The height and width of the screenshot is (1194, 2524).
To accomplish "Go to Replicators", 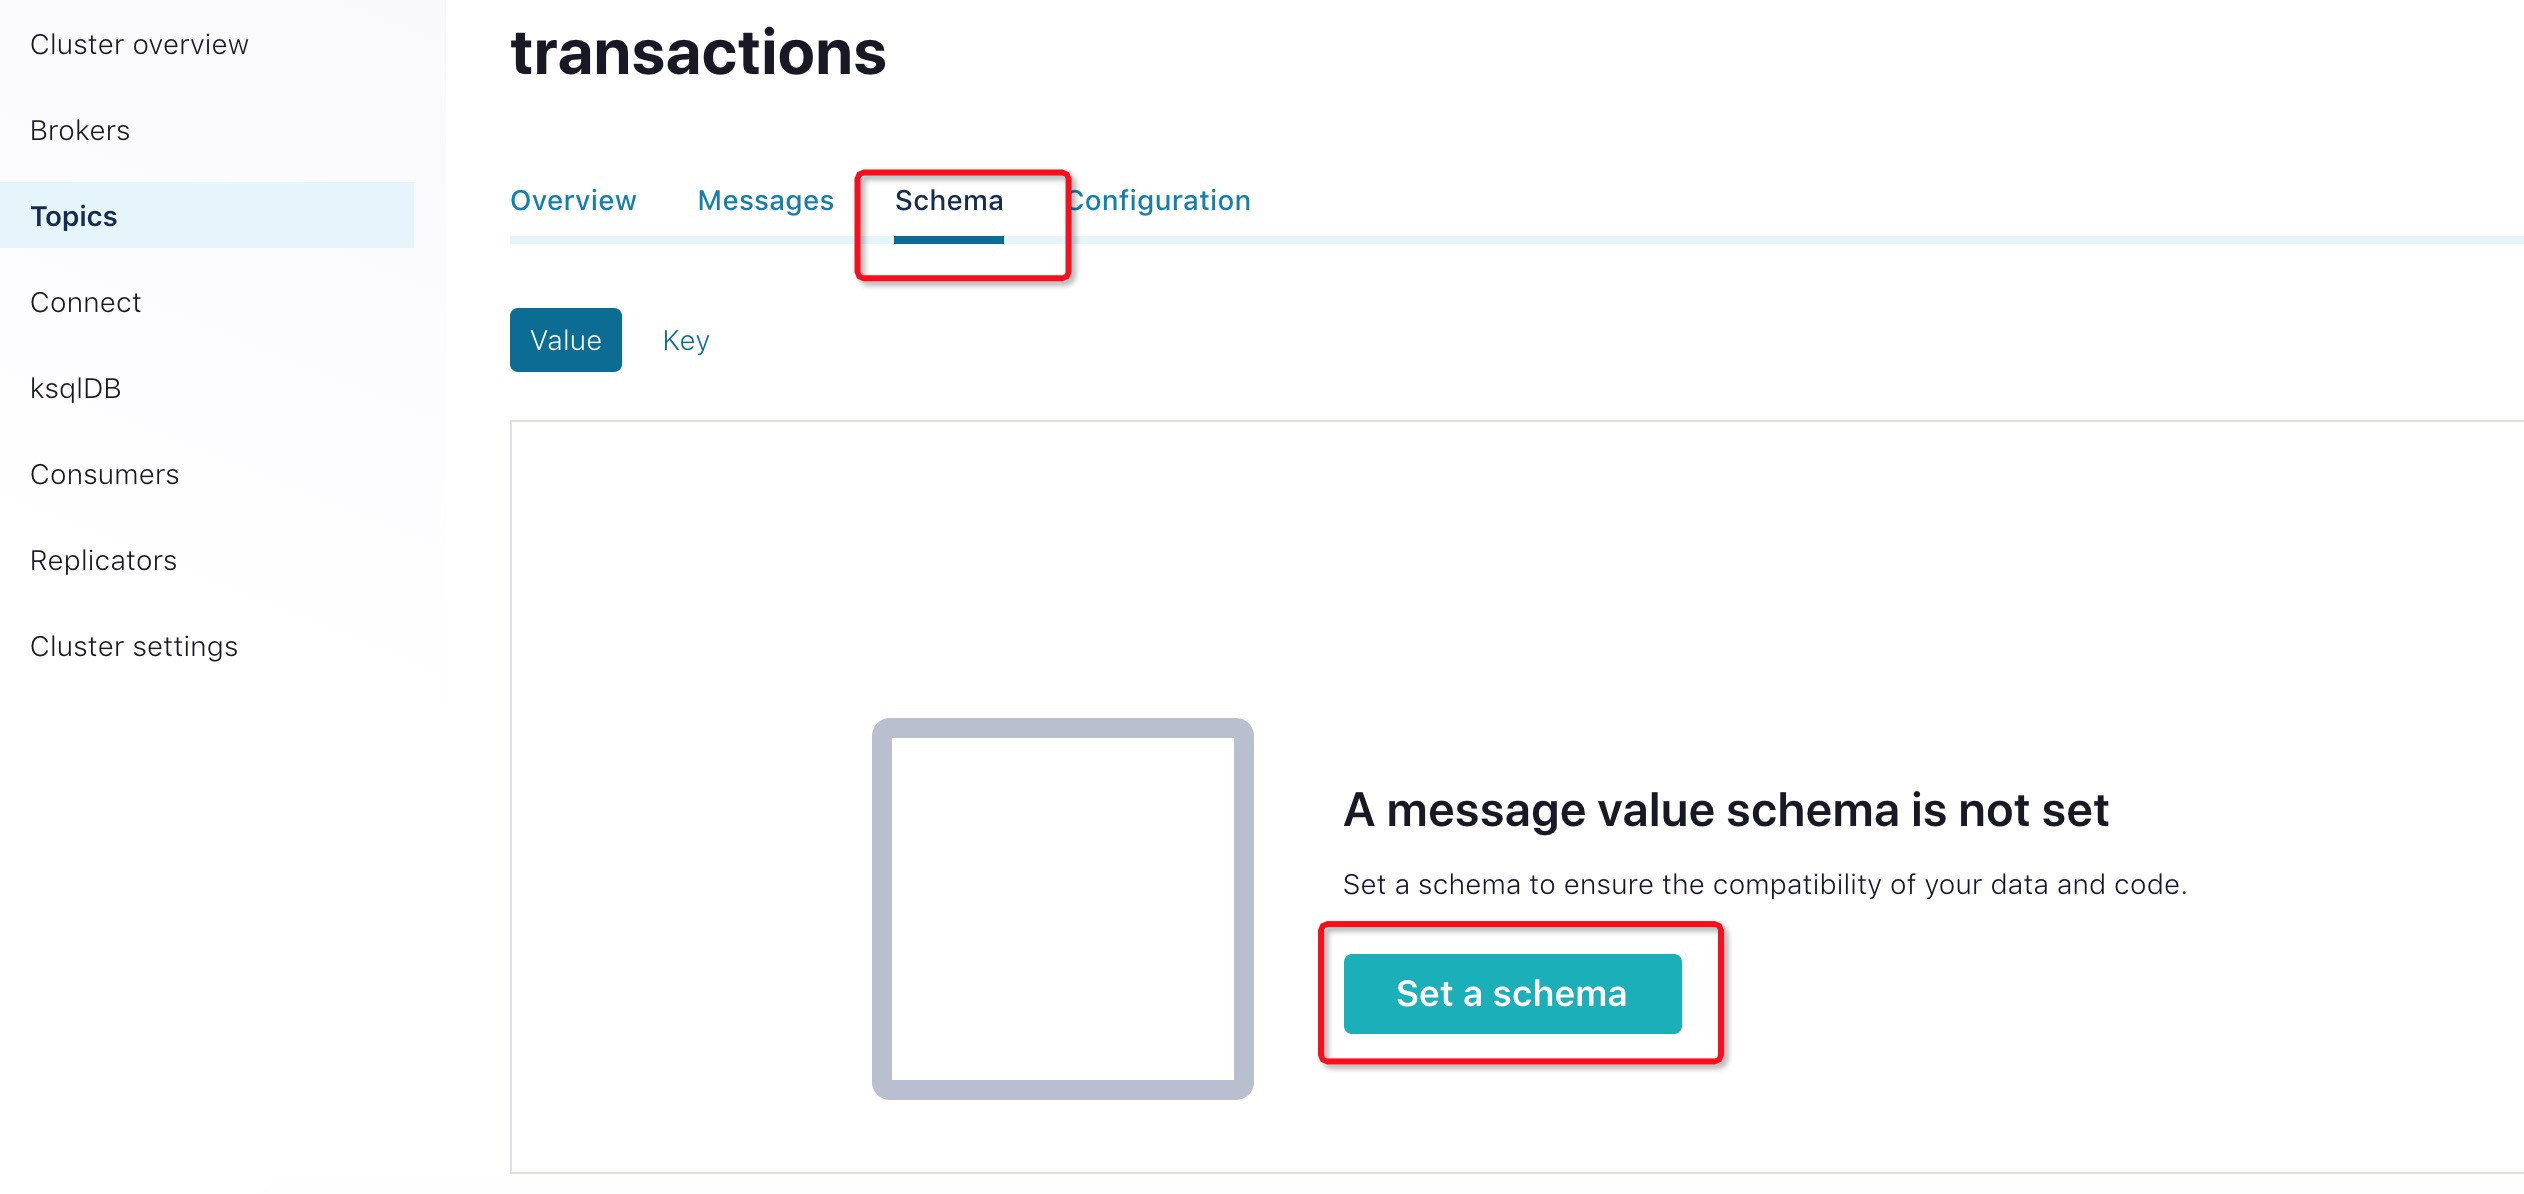I will coord(103,560).
